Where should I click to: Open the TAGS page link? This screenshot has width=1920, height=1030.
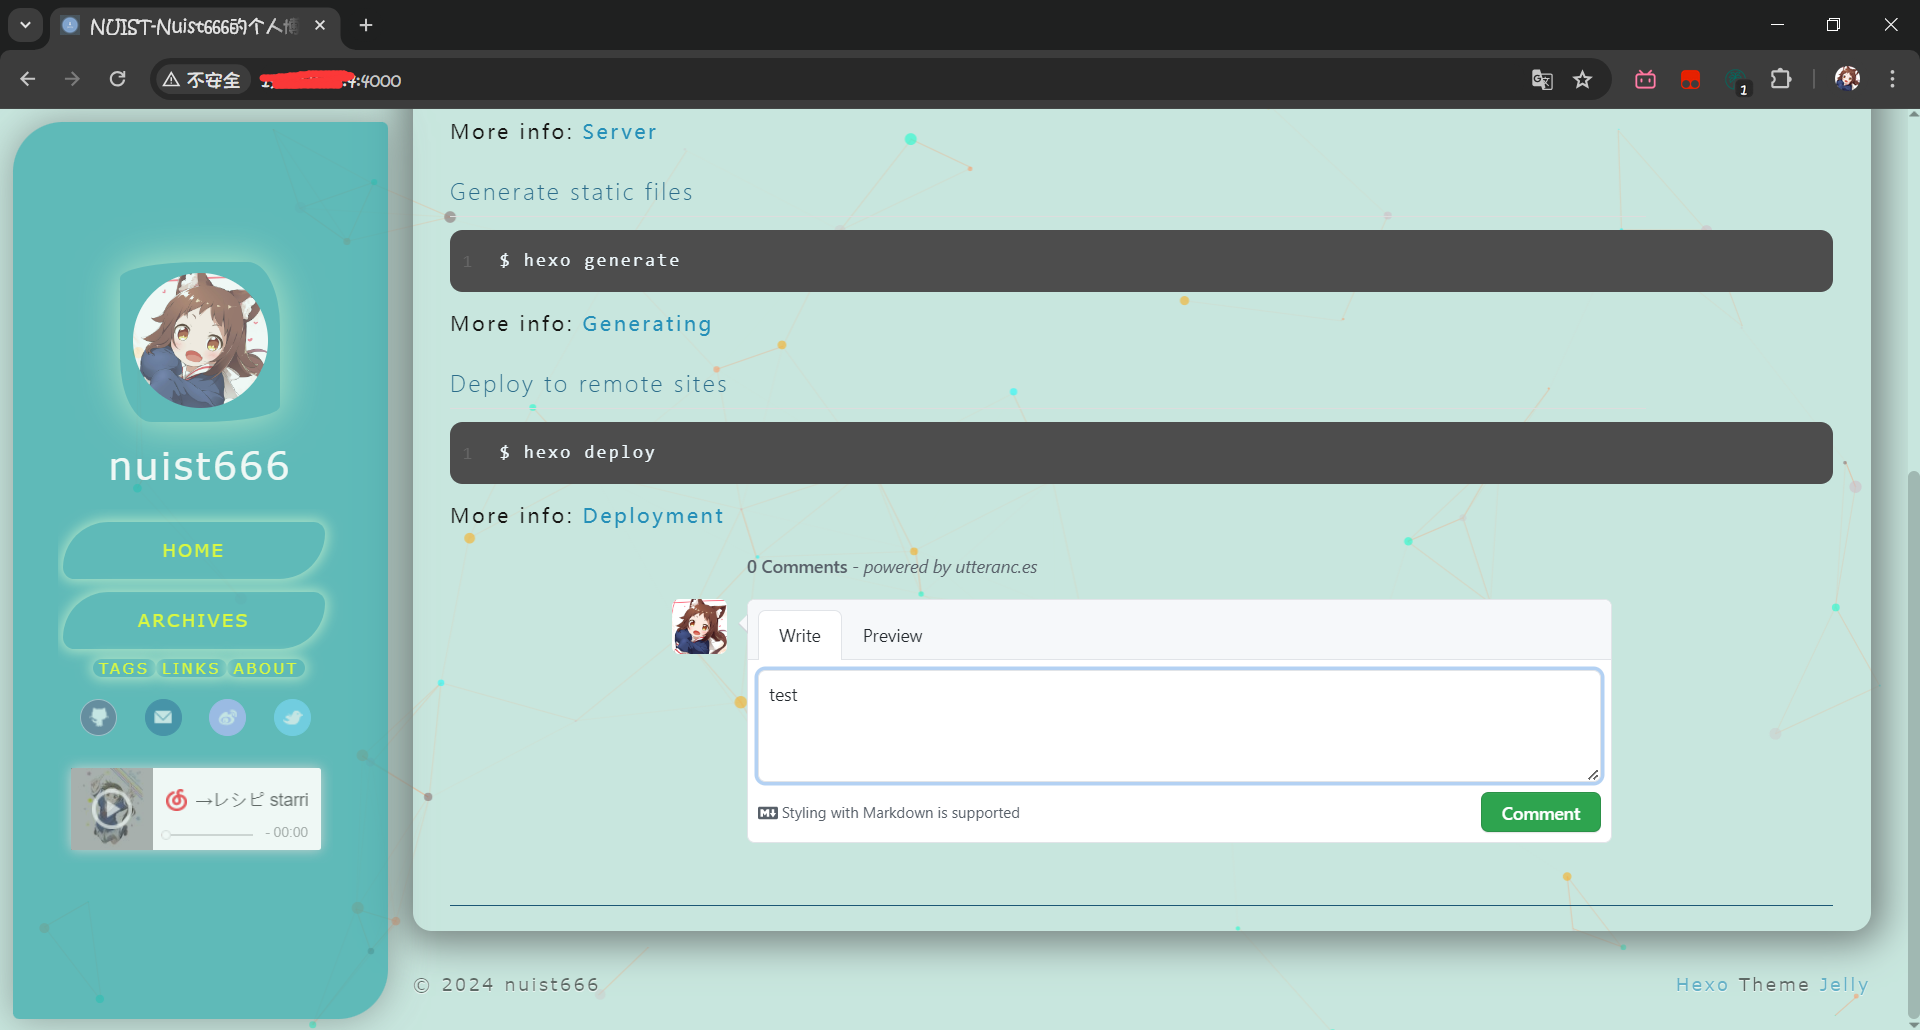(123, 669)
